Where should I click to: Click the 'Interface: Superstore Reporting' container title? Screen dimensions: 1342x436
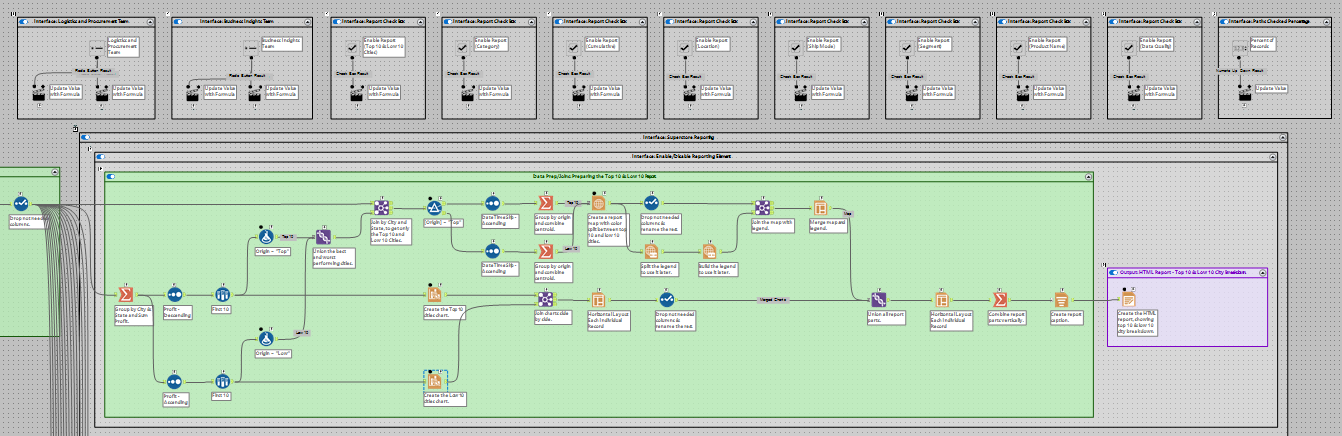point(679,137)
